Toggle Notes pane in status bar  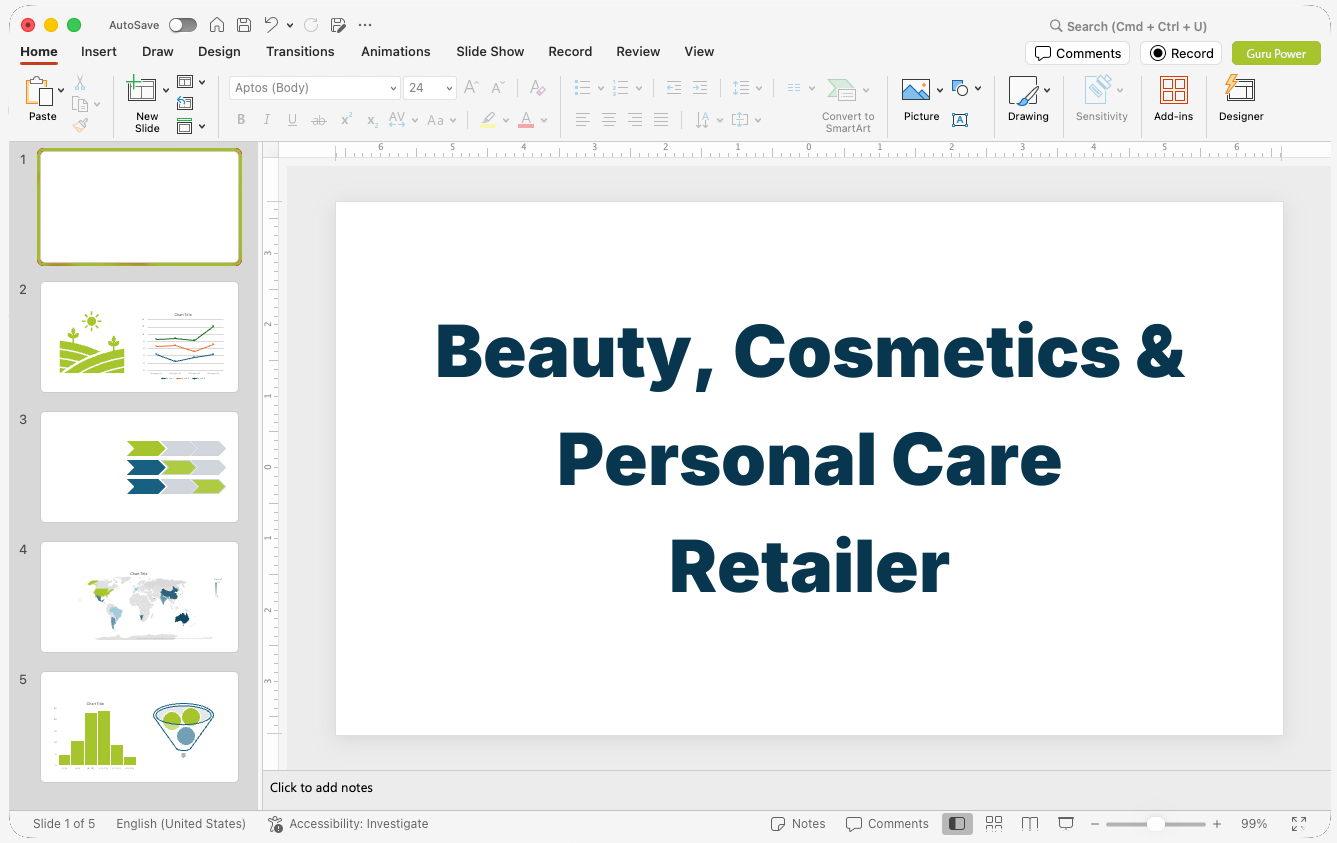coord(798,824)
